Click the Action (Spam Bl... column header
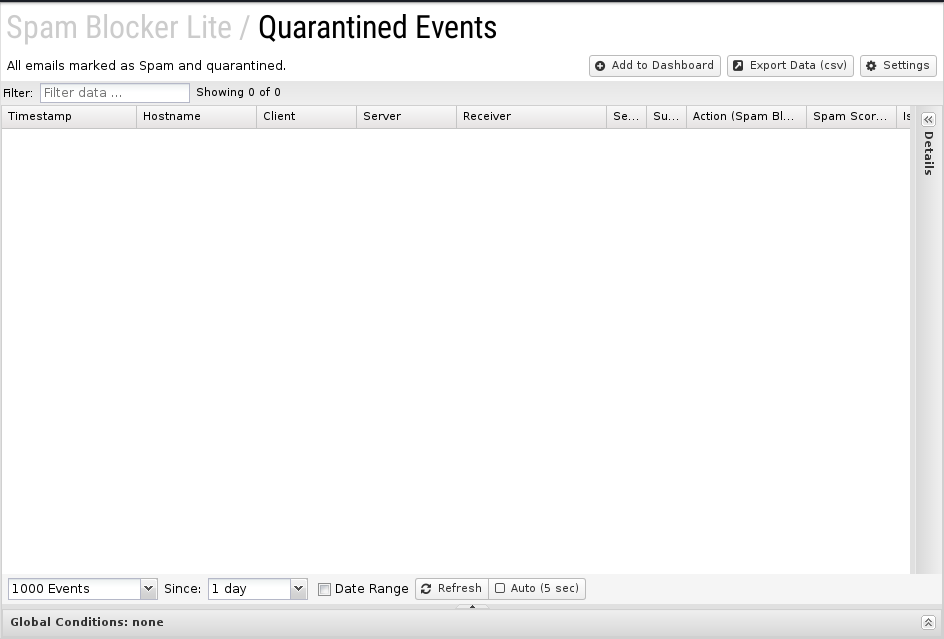This screenshot has height=639, width=944. tap(746, 116)
